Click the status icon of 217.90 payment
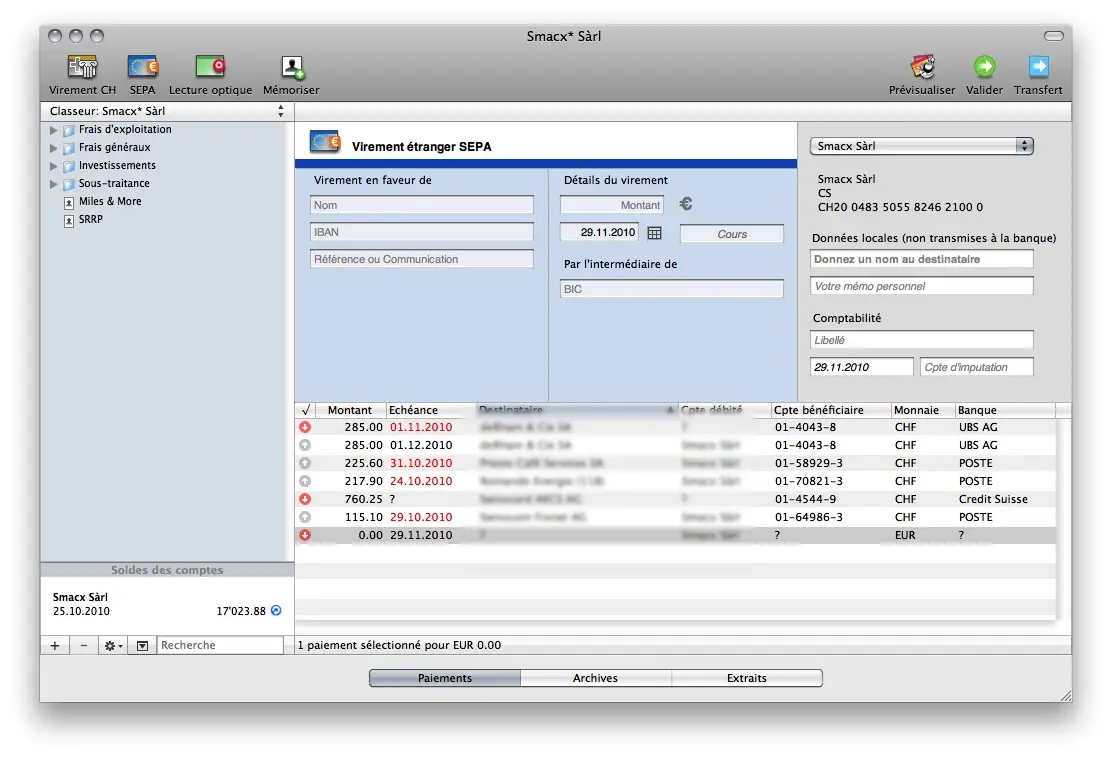This screenshot has width=1112, height=757. tap(305, 481)
